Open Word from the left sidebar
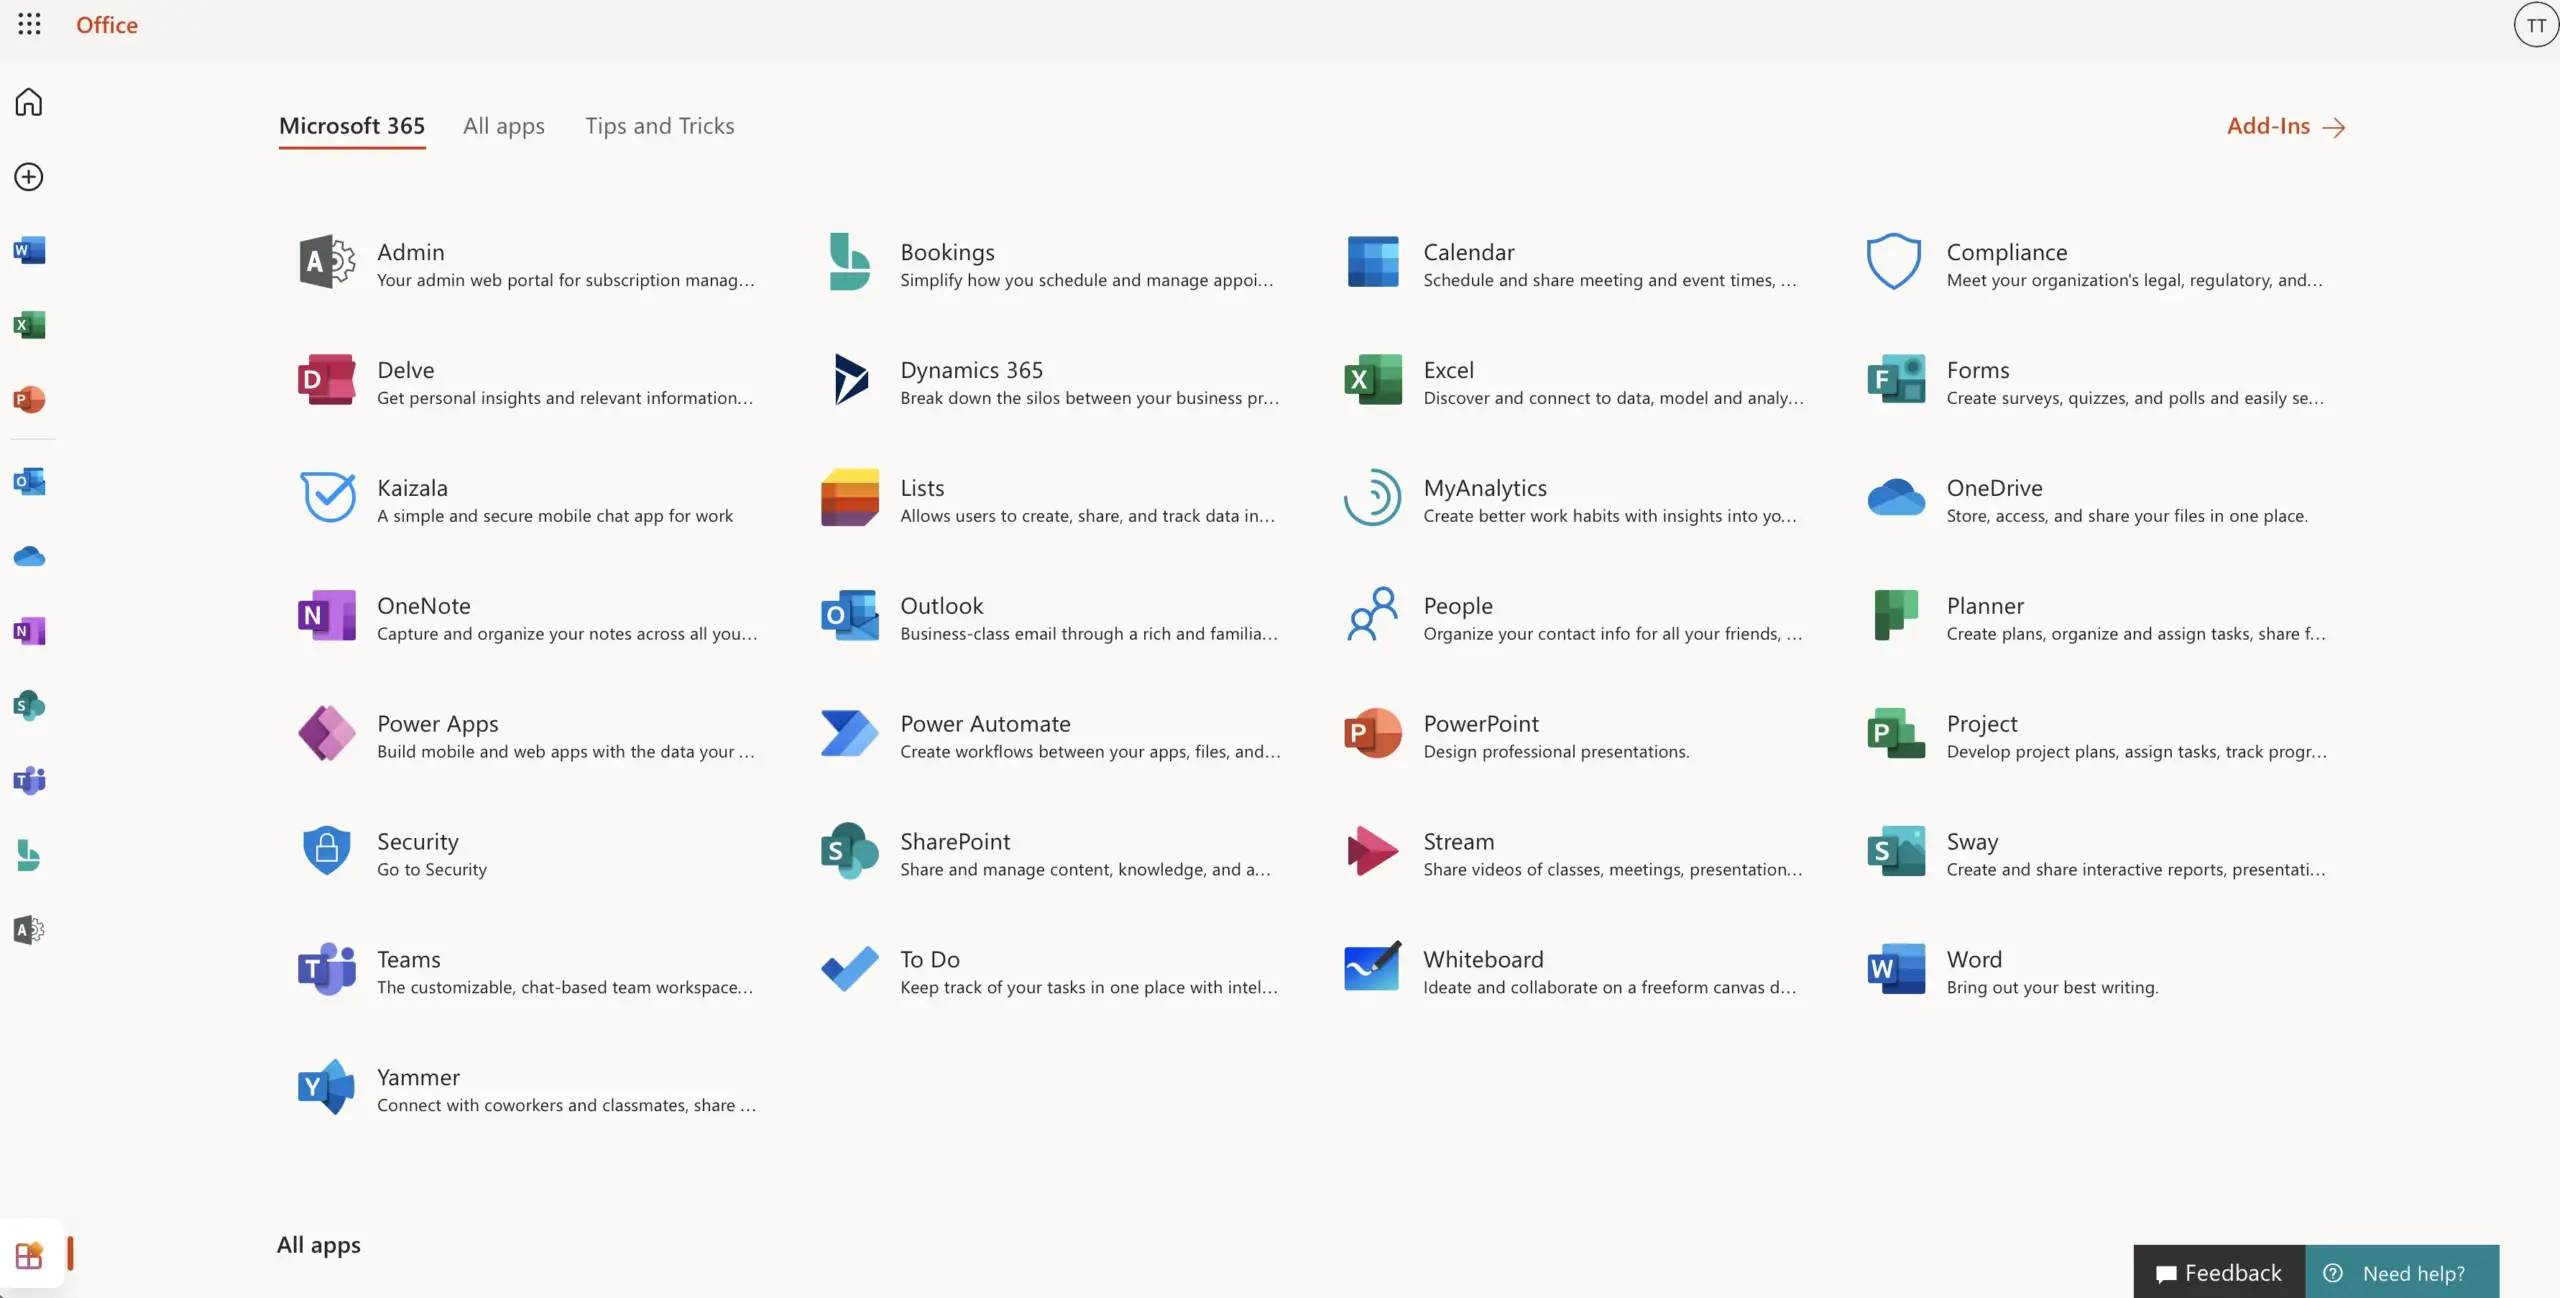Image resolution: width=2560 pixels, height=1298 pixels. pos(29,250)
